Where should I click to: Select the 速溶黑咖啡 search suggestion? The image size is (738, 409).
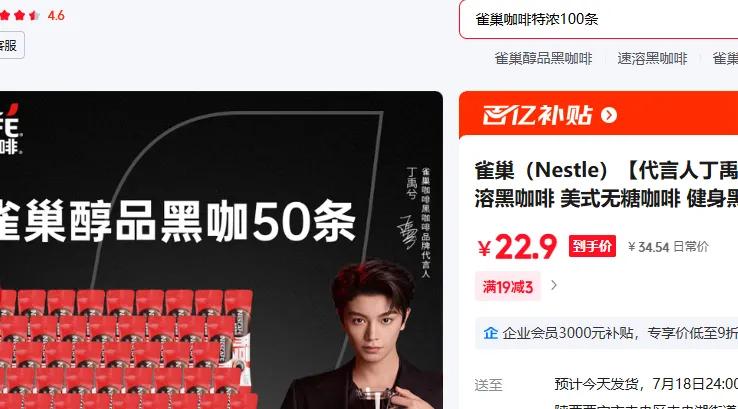(652, 58)
